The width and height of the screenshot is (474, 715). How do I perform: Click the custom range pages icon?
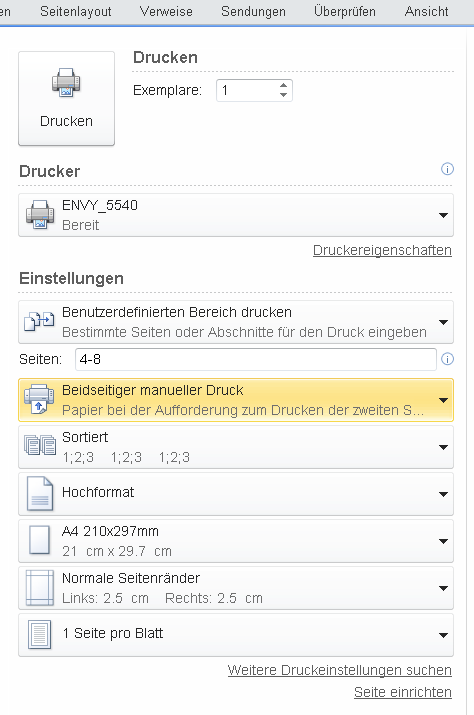coord(39,321)
